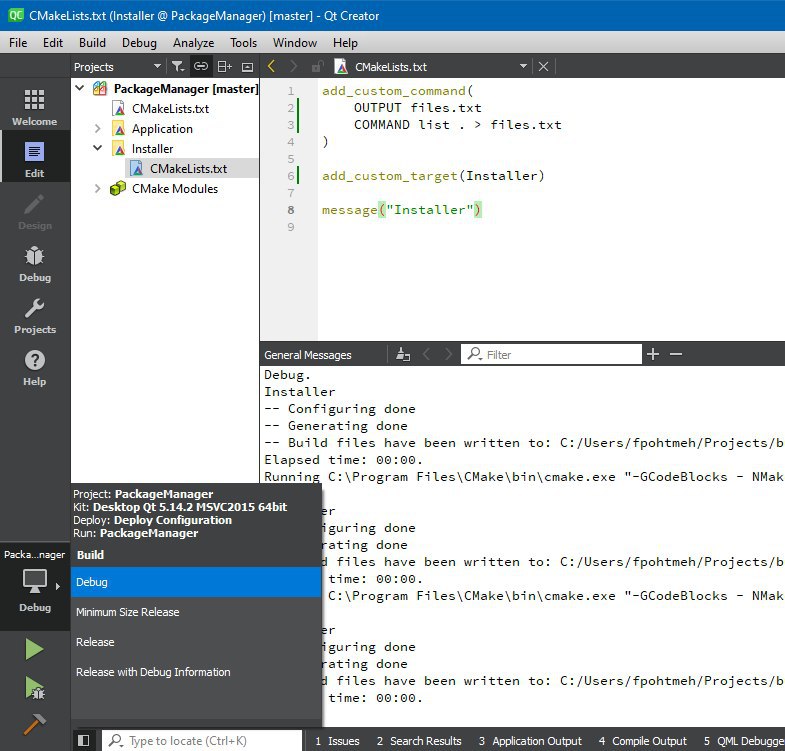Toggle synchronize with editor link icon
The image size is (785, 751).
coord(201,67)
